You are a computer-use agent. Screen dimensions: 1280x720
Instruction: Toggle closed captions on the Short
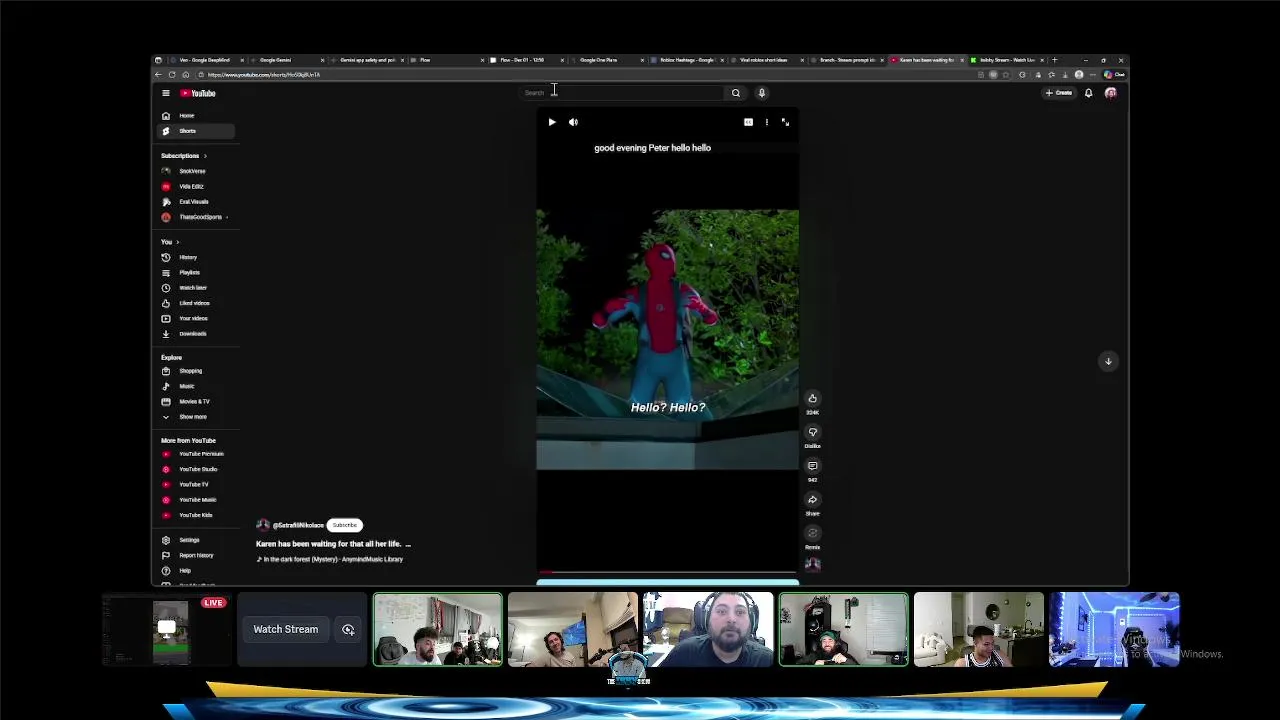tap(748, 122)
